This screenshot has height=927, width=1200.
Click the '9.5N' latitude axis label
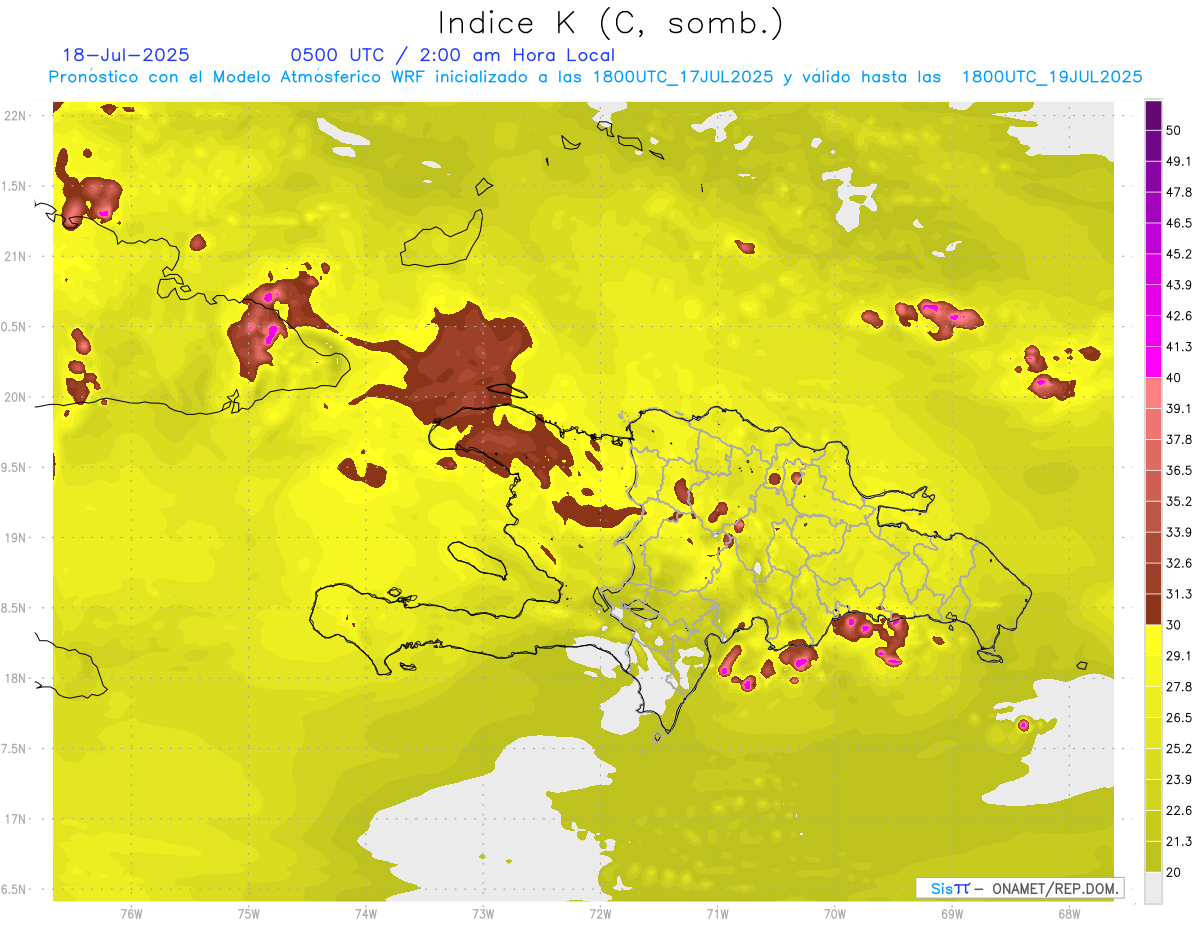pos(14,468)
